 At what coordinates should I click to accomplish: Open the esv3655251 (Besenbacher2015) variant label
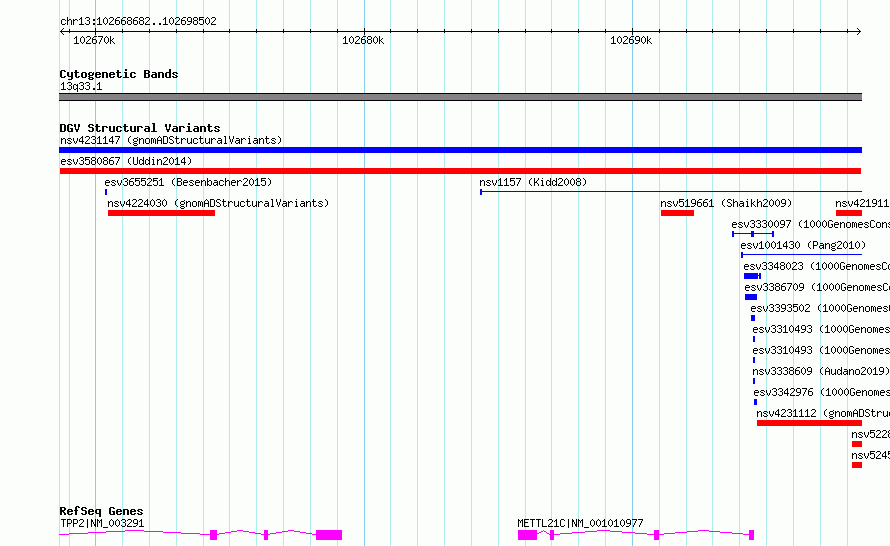pyautogui.click(x=188, y=182)
